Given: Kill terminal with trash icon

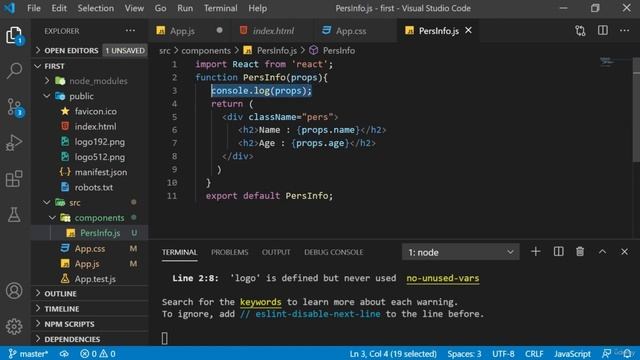Looking at the screenshot, I should click(x=580, y=252).
